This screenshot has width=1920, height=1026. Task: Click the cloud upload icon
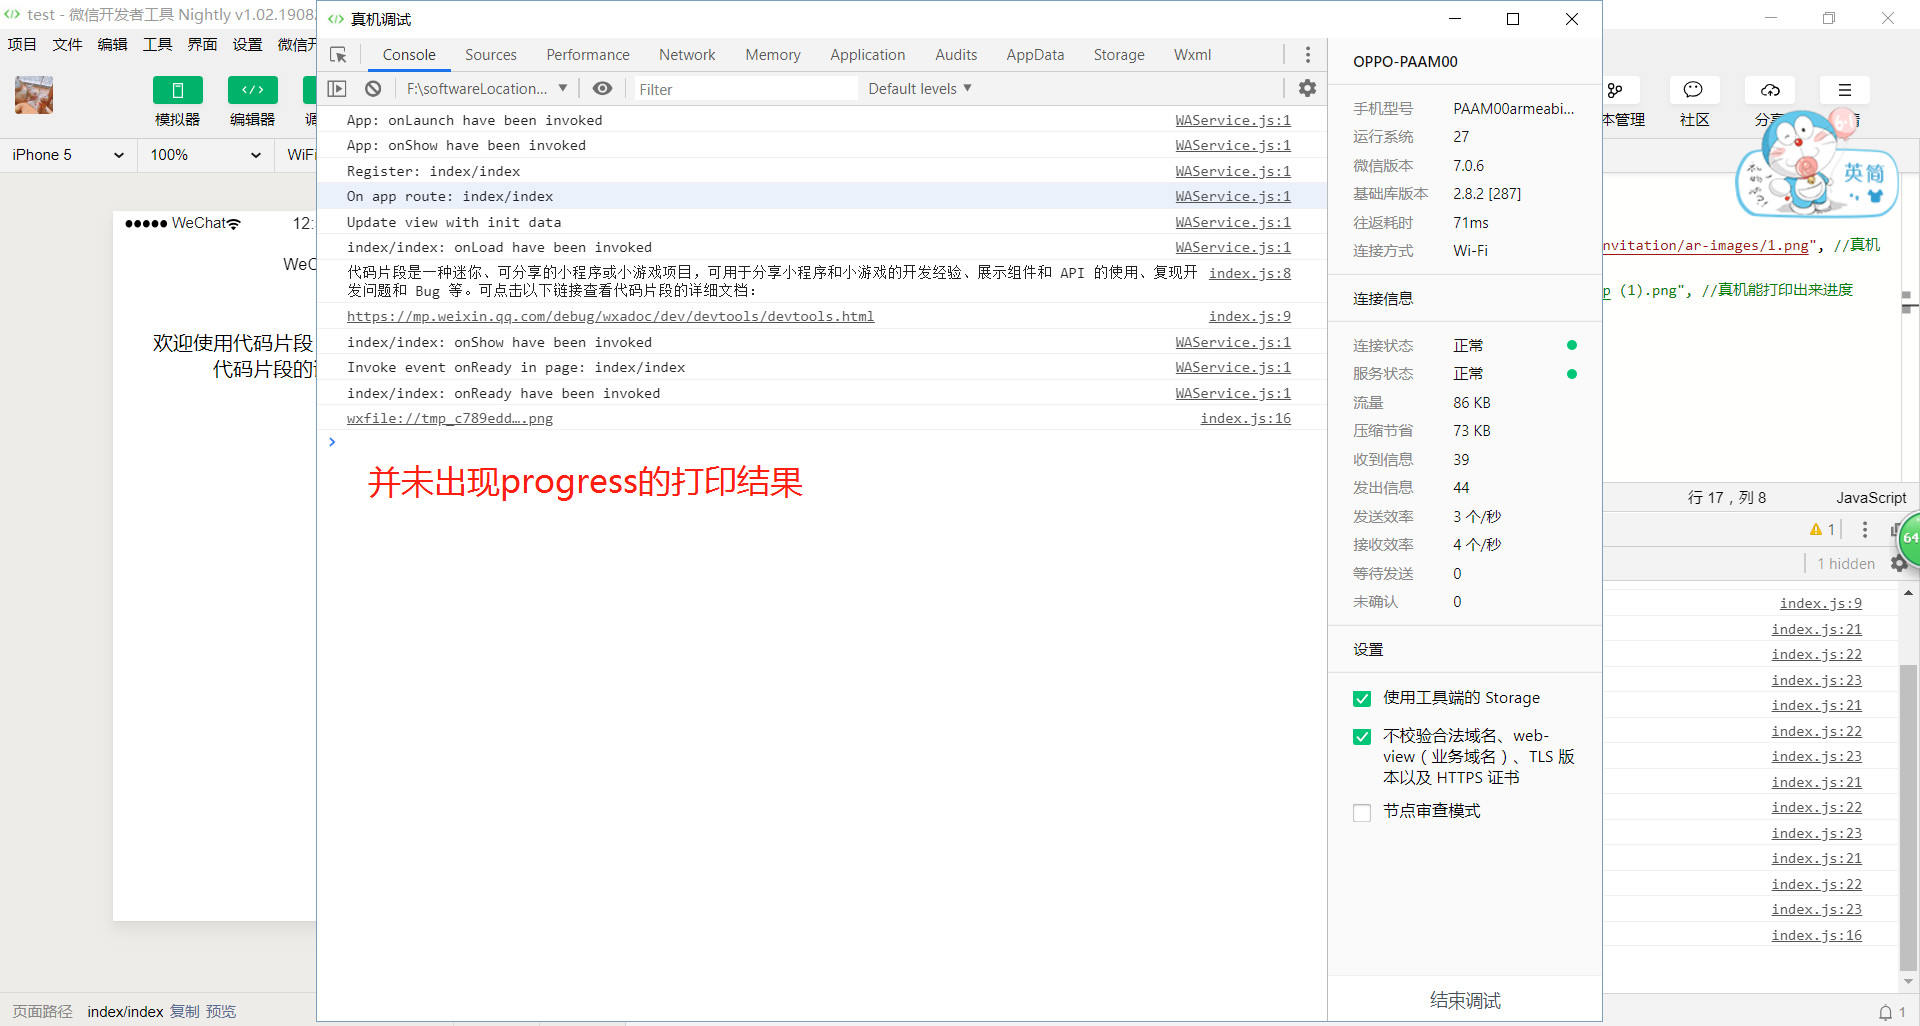pos(1770,90)
